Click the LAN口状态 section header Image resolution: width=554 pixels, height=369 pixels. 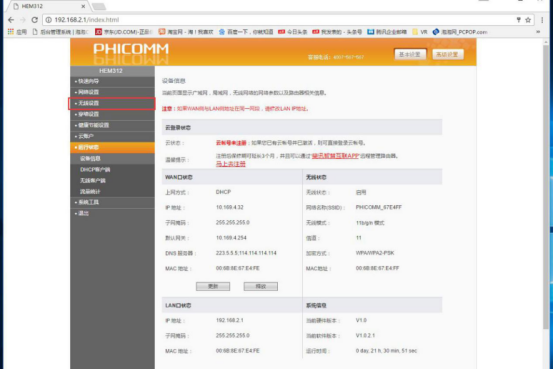[232, 305]
